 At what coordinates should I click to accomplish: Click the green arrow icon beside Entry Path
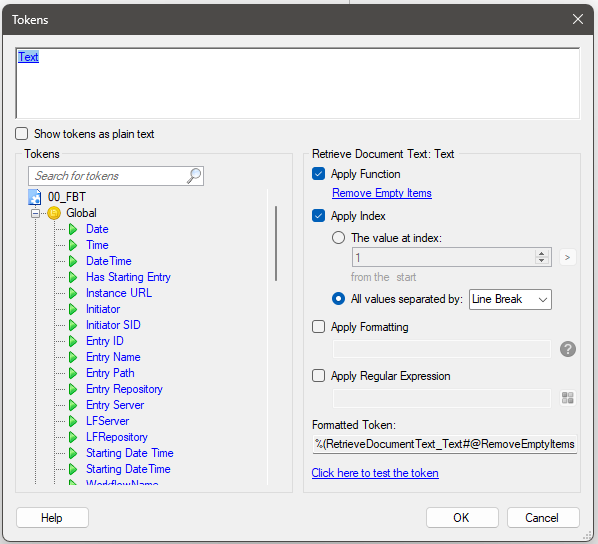click(x=73, y=373)
